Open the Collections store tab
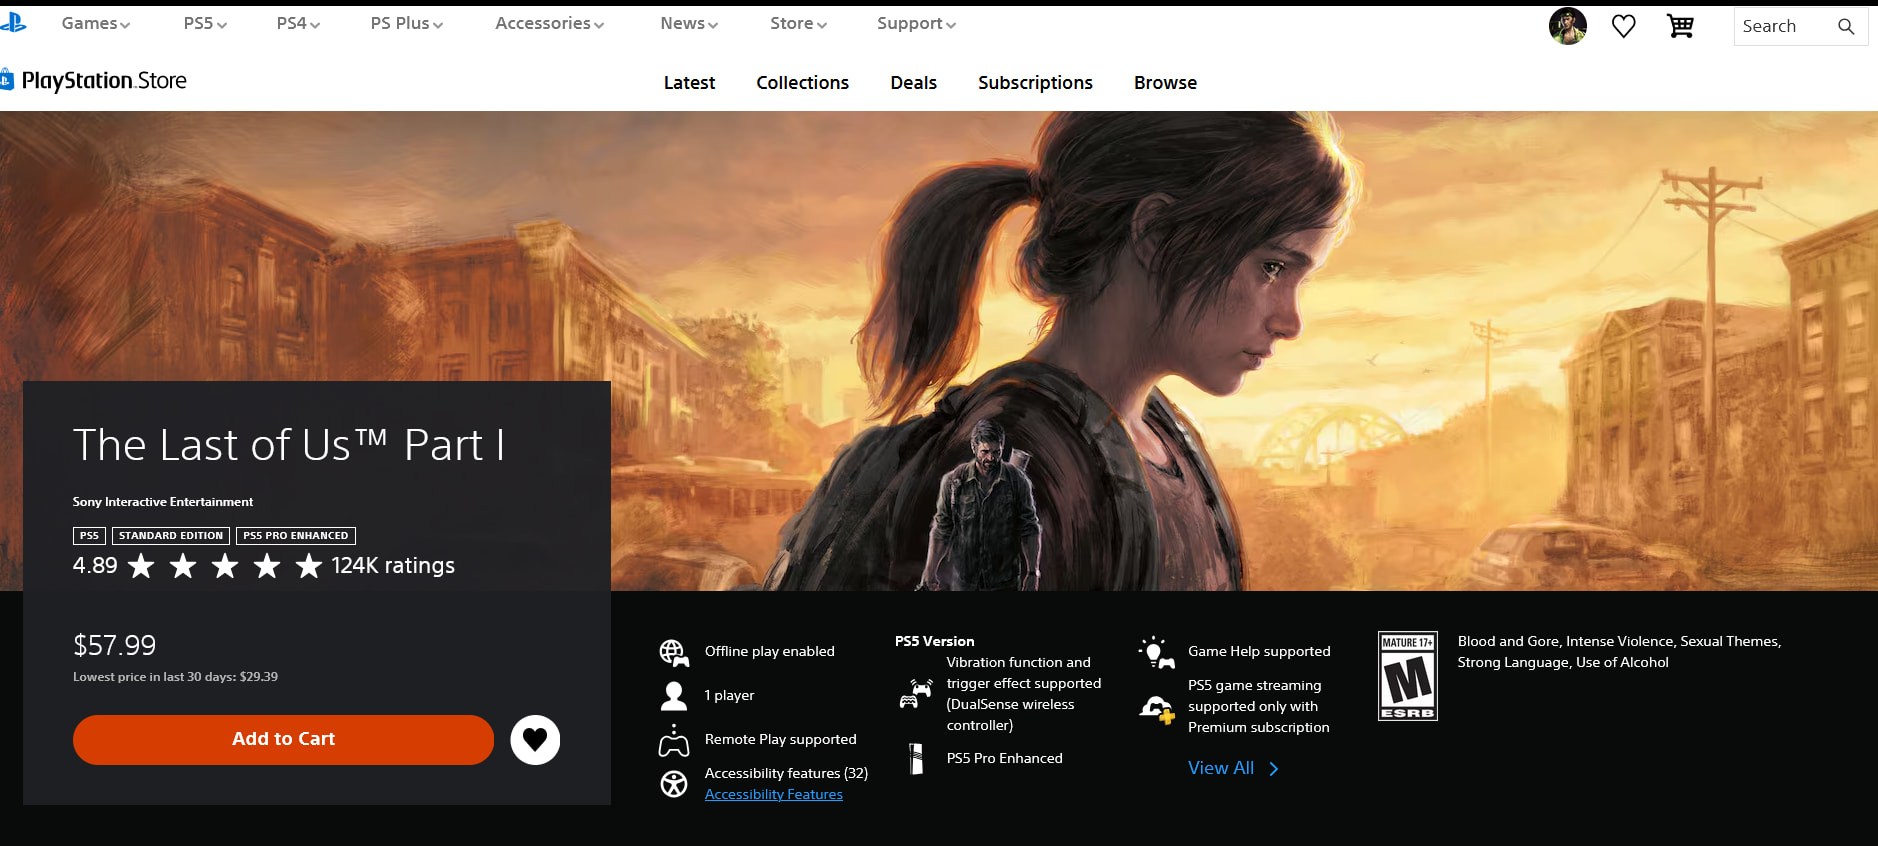This screenshot has width=1878, height=846. (x=802, y=83)
